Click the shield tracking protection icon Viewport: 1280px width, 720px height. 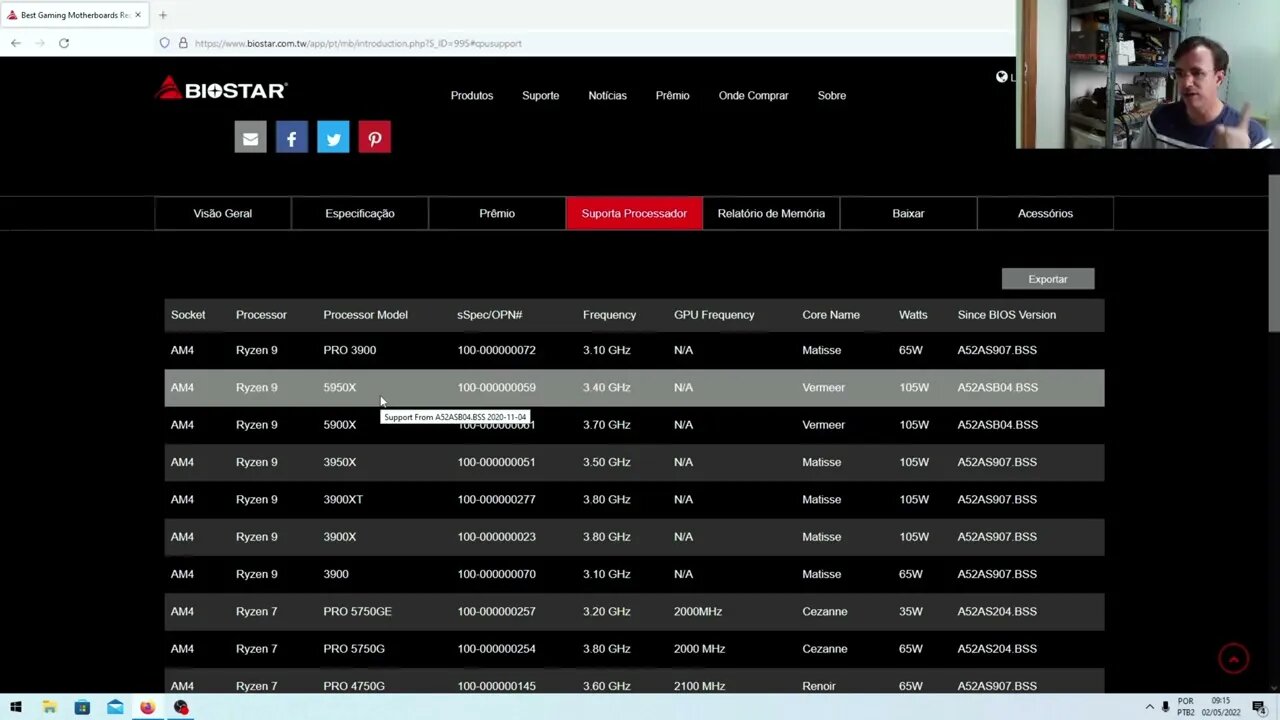(x=165, y=43)
